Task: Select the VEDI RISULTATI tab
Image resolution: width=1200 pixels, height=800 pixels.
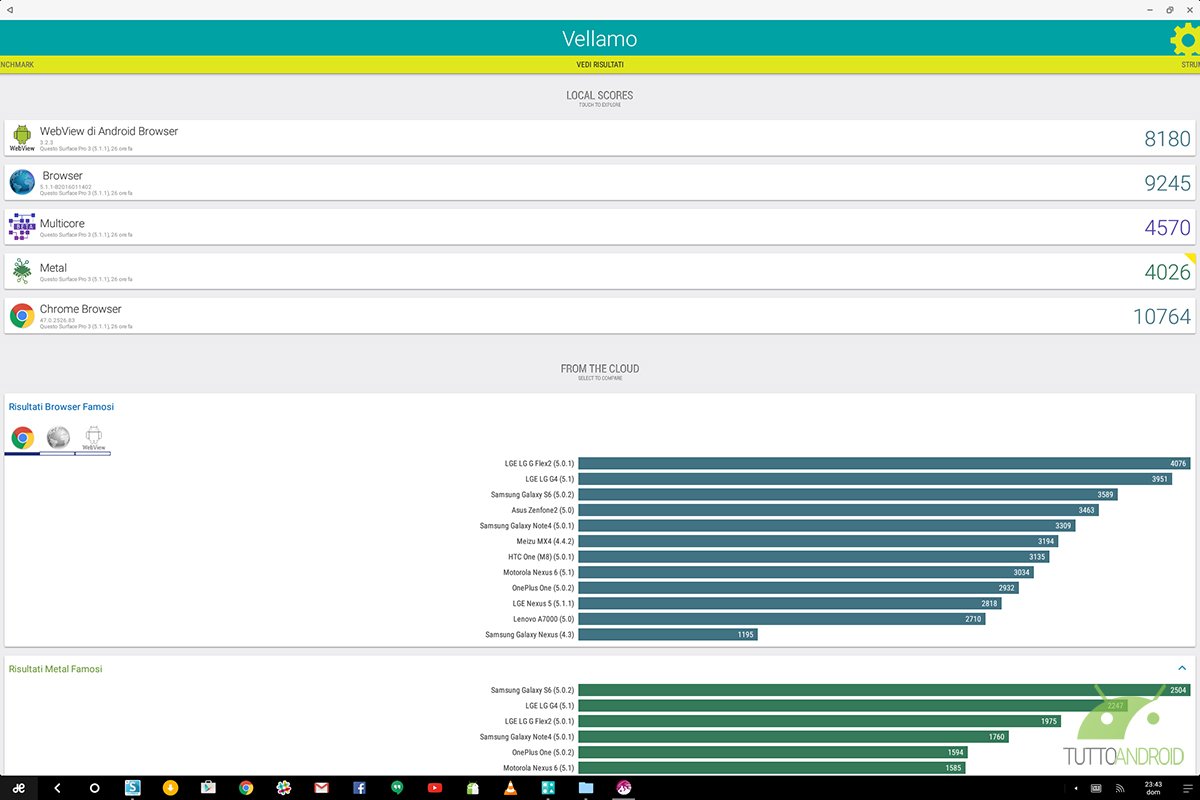Action: coord(600,64)
